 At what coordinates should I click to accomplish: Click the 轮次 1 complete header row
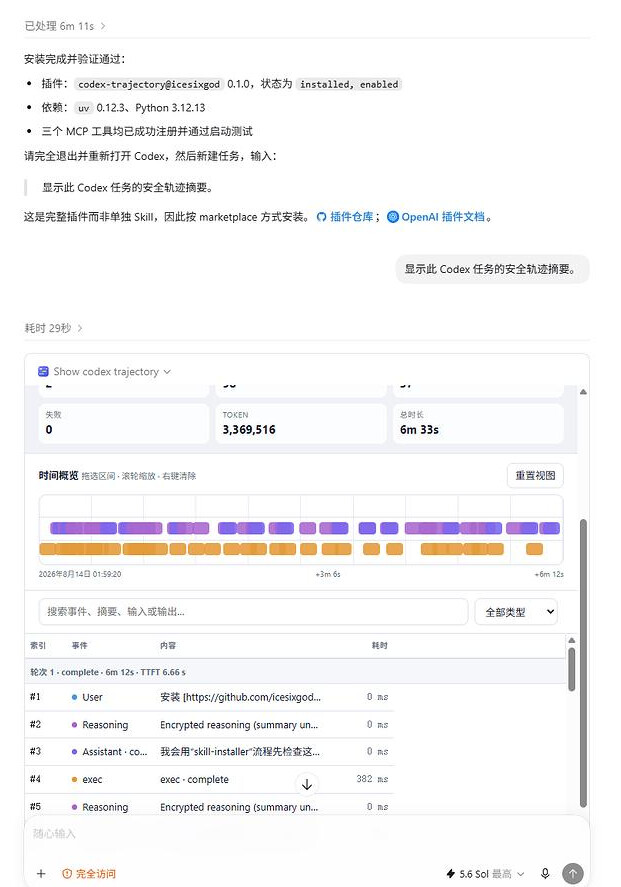(x=296, y=672)
